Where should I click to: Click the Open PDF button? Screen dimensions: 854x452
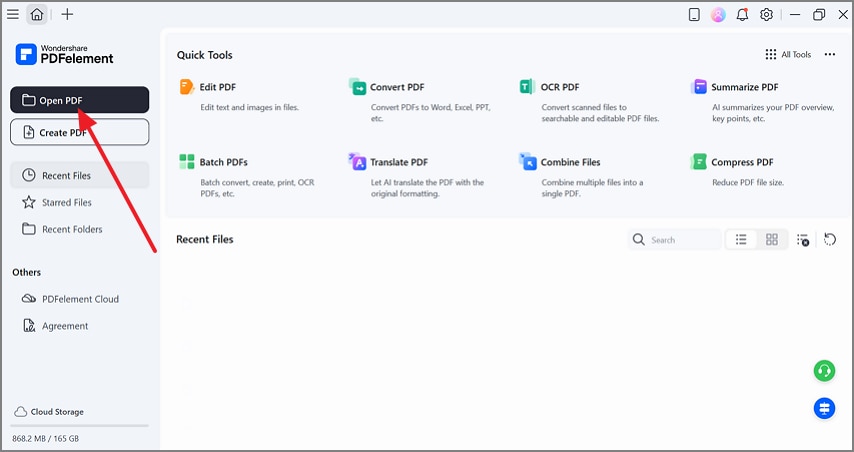[80, 100]
